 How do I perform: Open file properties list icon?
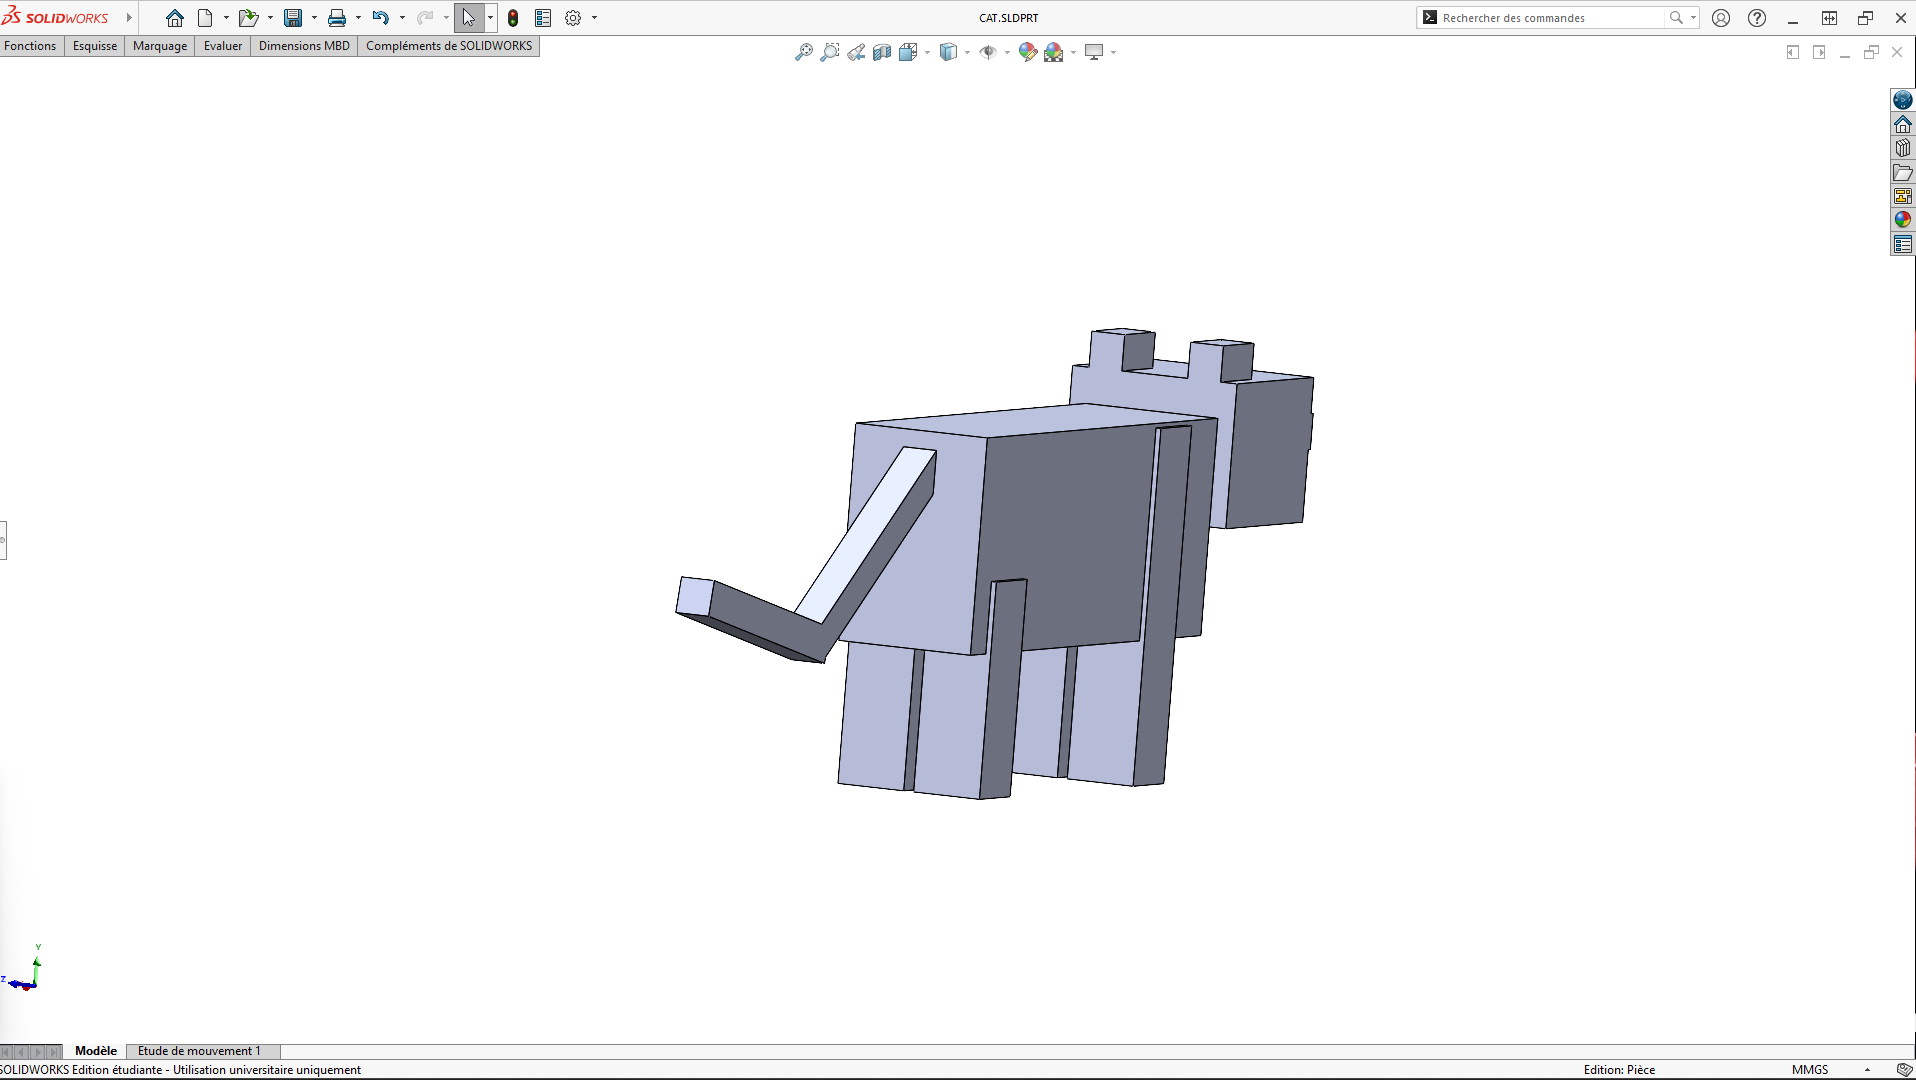pos(543,18)
